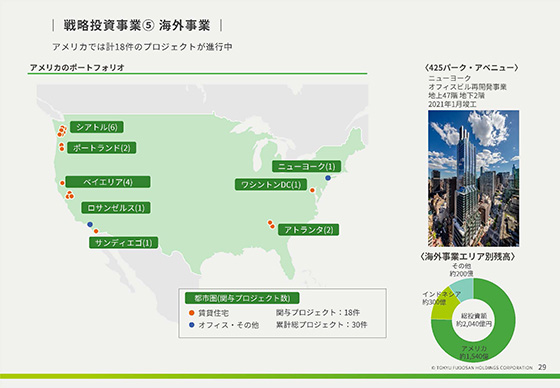Click the ロサンゼルス(1) label
Screen dimensions: 560x388
pyautogui.click(x=116, y=208)
